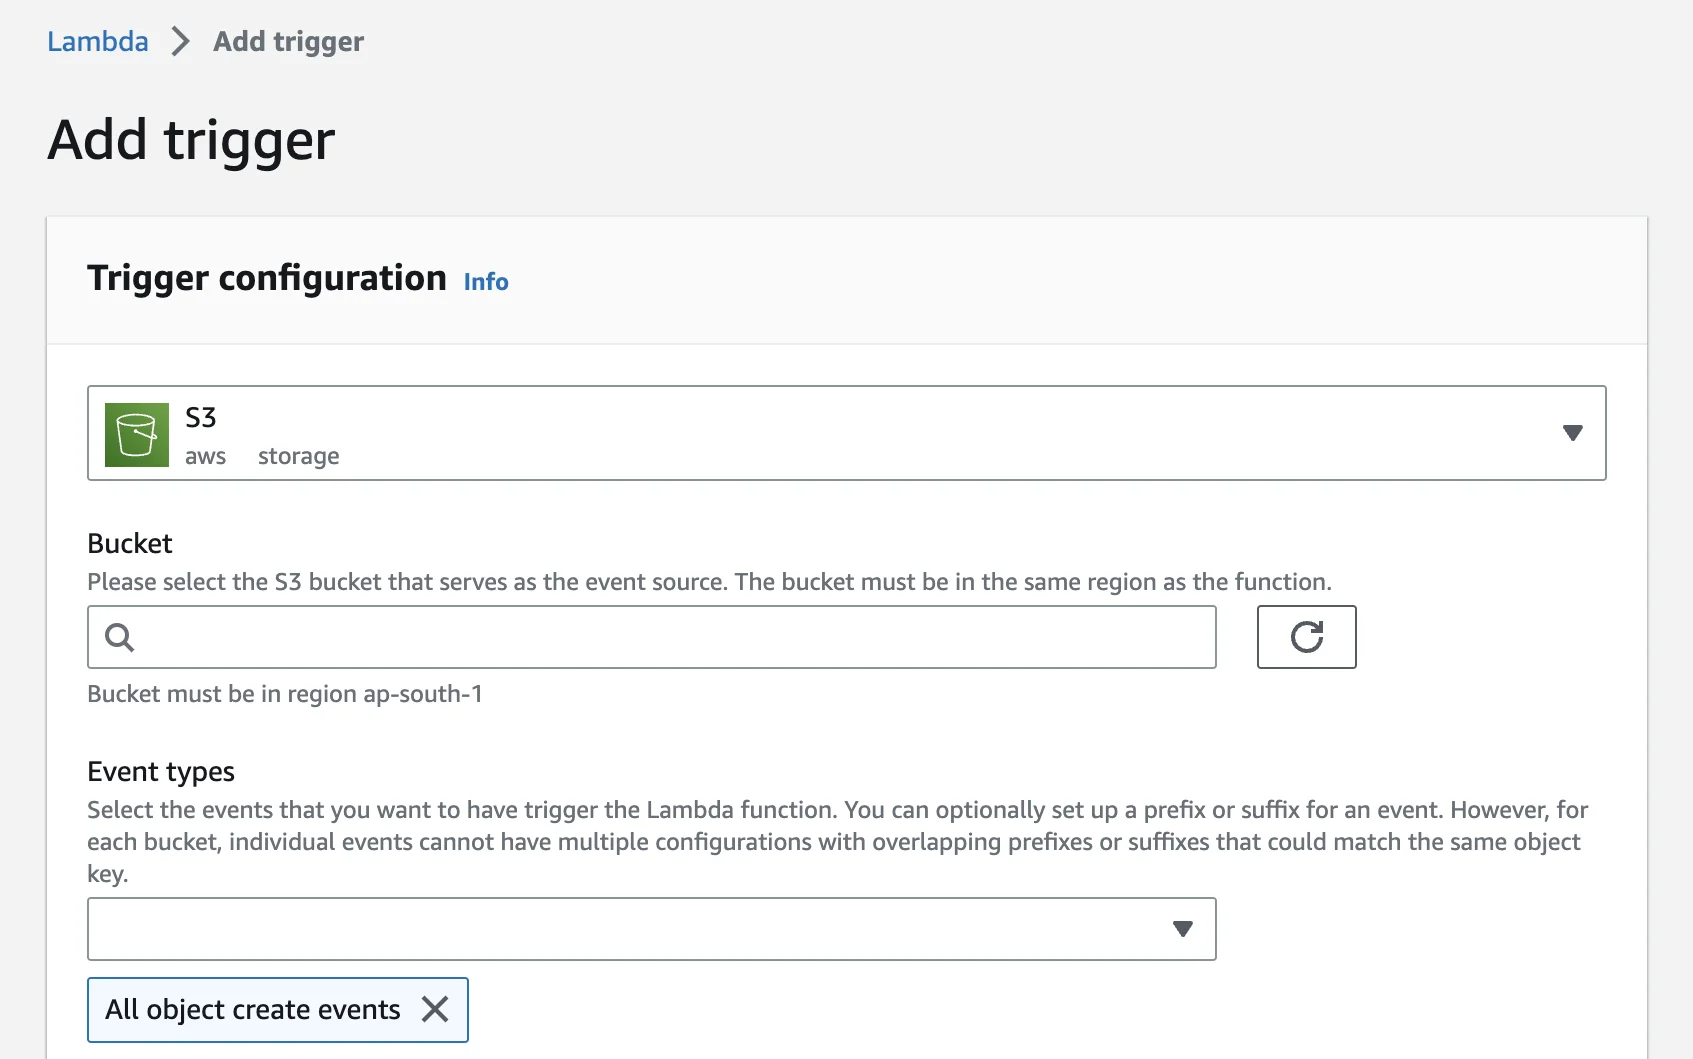Click the 'aws' tag under S3
The image size is (1693, 1059).
205,456
